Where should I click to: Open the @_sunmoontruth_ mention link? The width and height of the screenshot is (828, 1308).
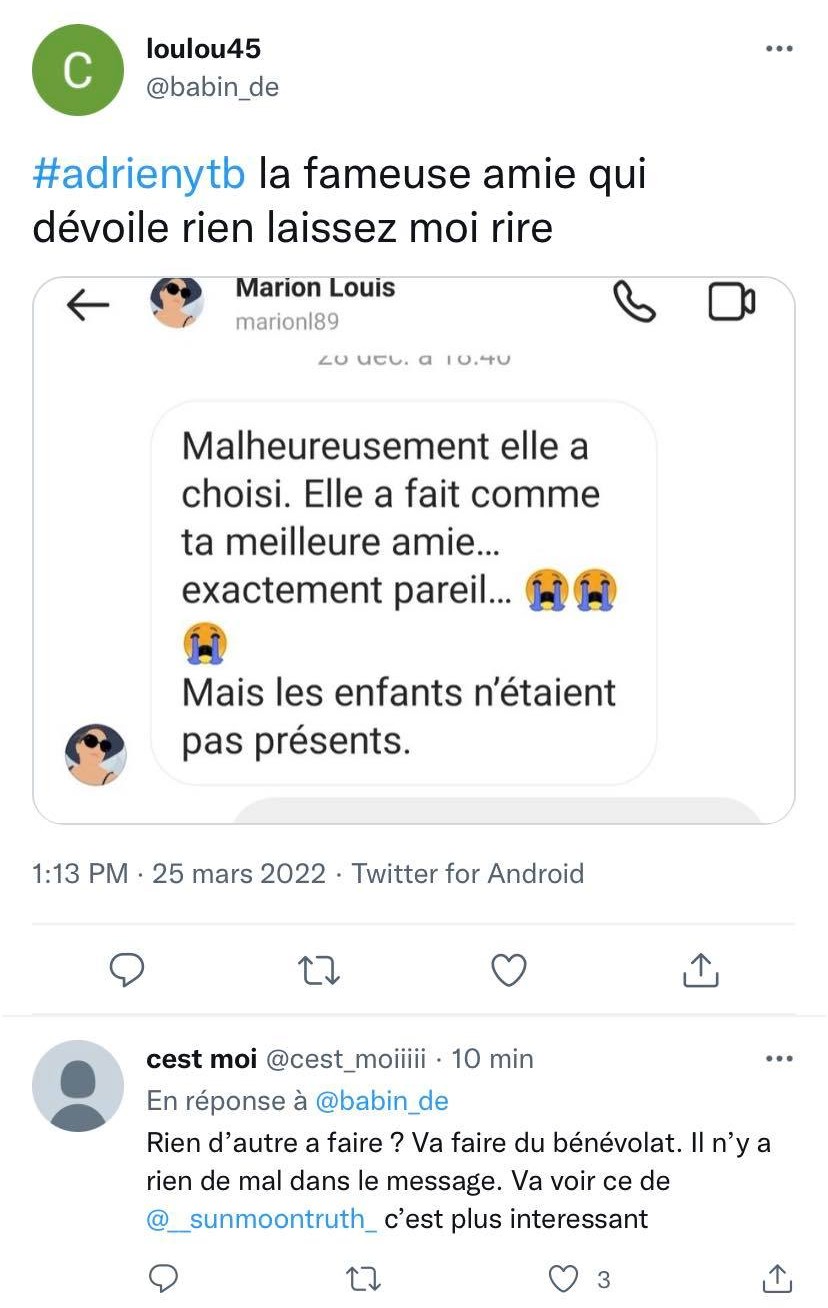261,1219
